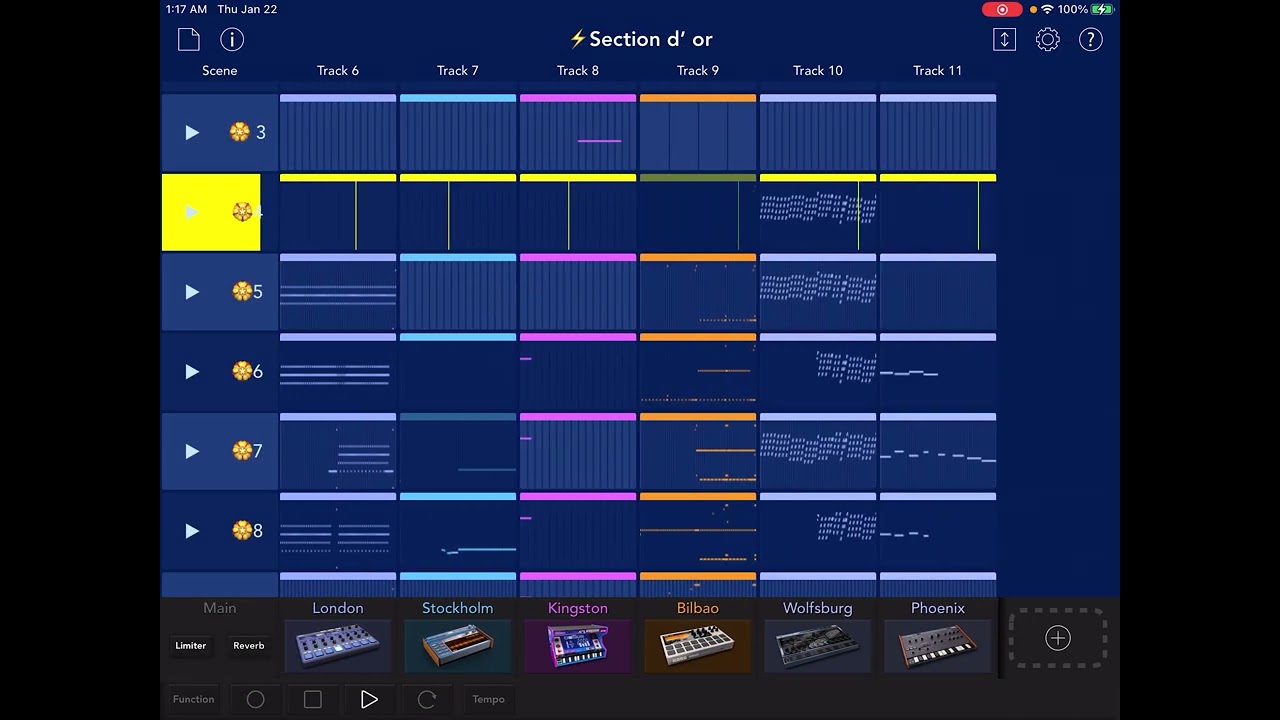Open the Phoenix keyboard synth instrument
The image size is (1280, 720).
point(938,646)
